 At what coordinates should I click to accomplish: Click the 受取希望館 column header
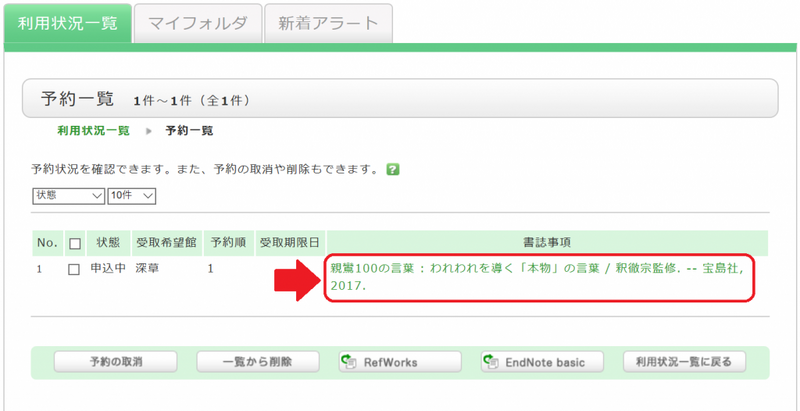pyautogui.click(x=166, y=243)
